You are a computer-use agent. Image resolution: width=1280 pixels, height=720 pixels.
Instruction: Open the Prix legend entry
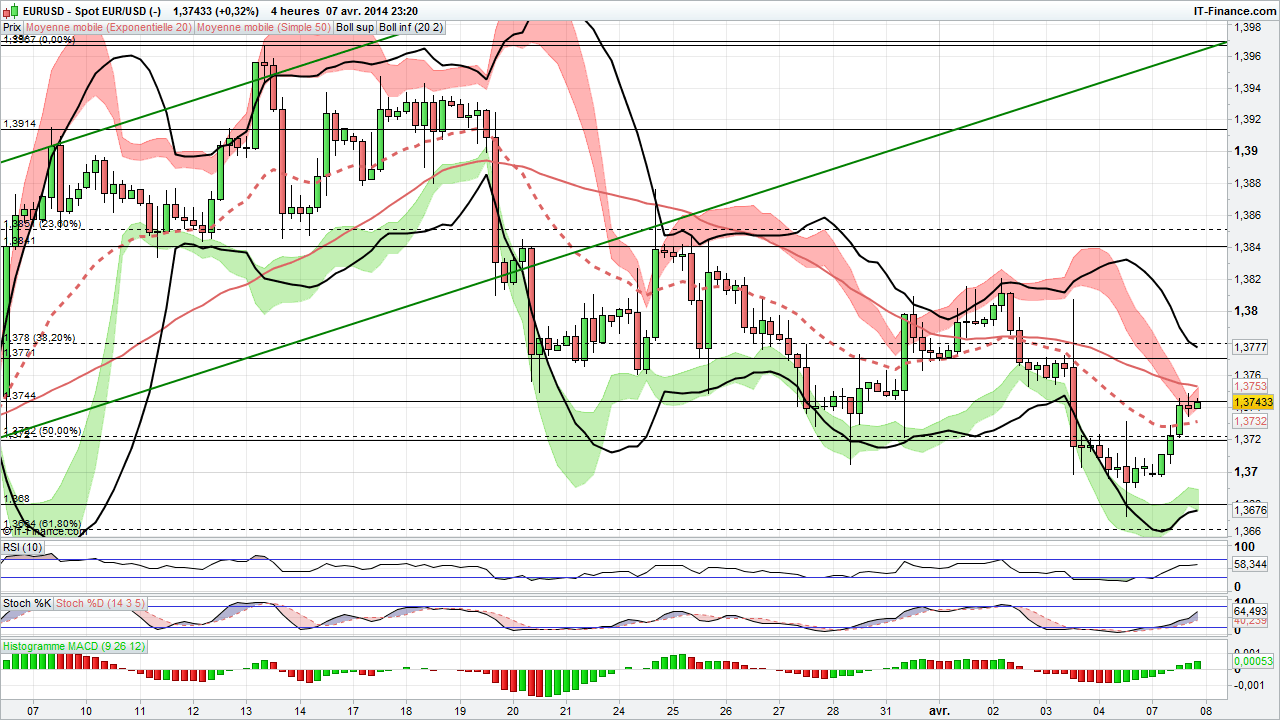(x=13, y=28)
